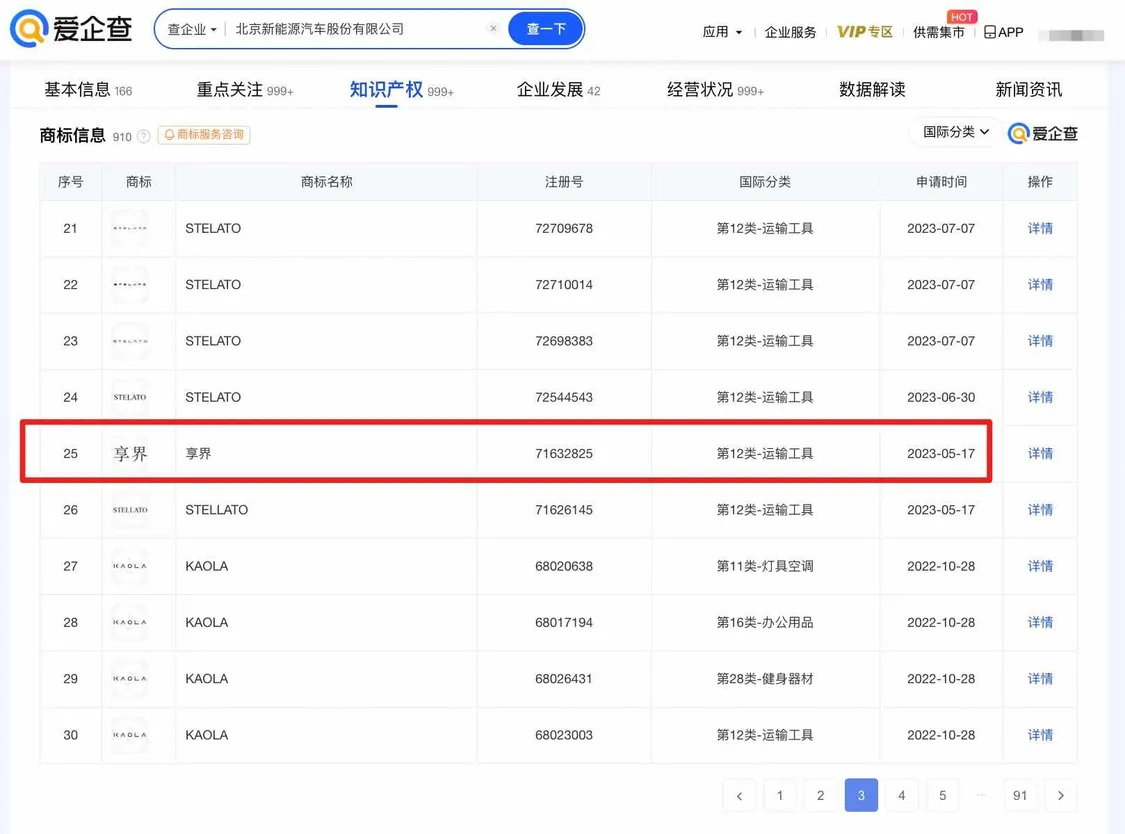This screenshot has width=1125, height=834.
Task: Open the 查企业 search type dropdown
Action: click(192, 29)
